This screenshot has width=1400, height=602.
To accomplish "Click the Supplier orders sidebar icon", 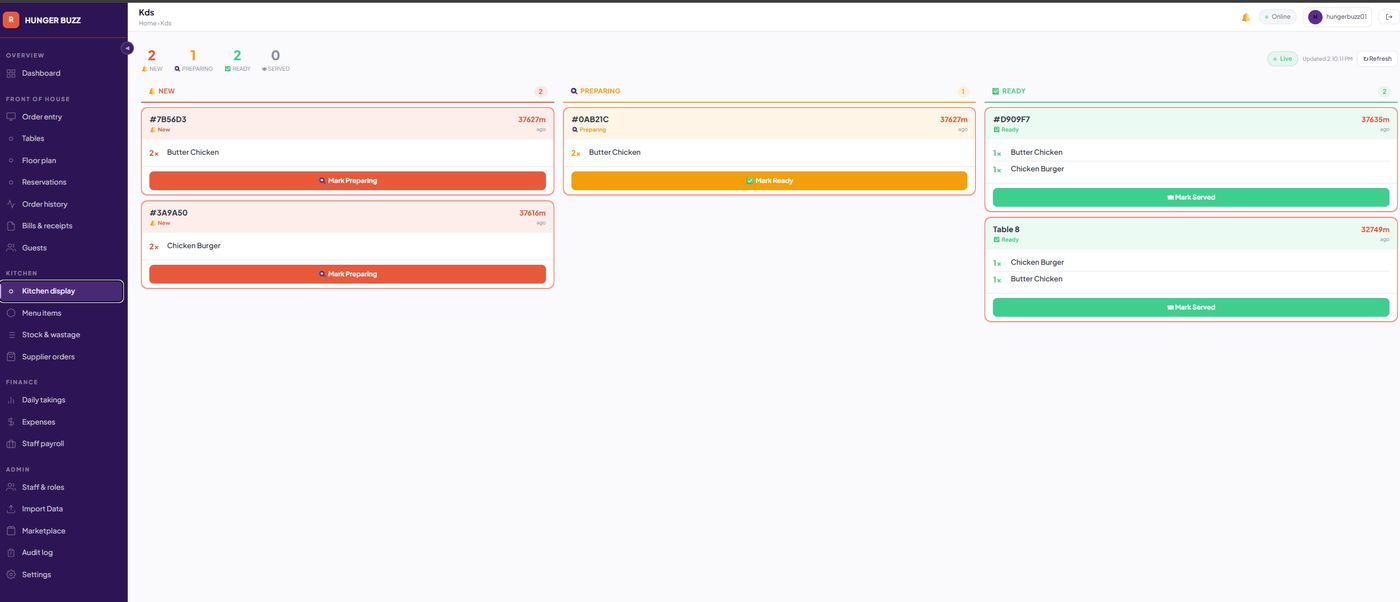I will 11,357.
